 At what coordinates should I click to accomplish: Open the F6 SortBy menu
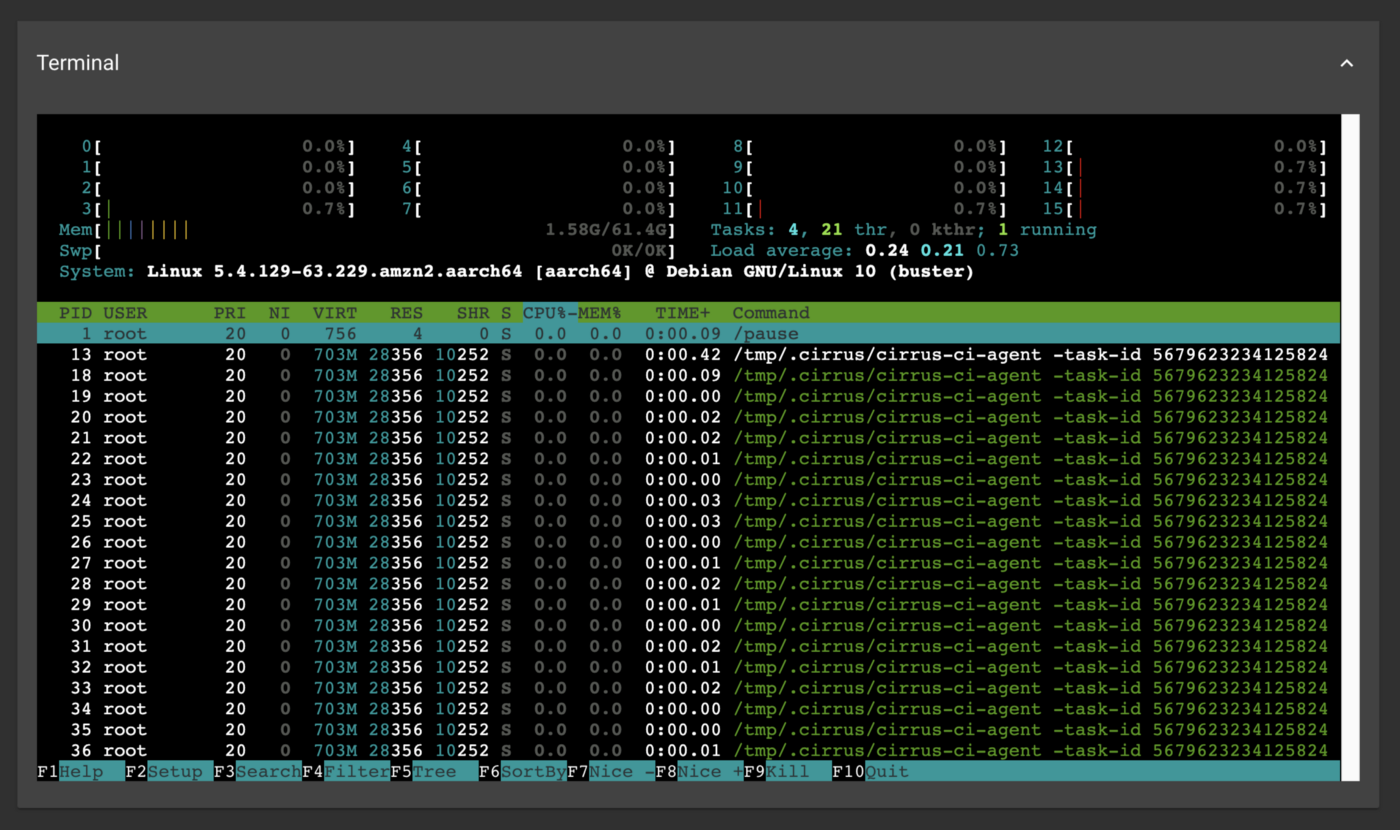pyautogui.click(x=522, y=772)
